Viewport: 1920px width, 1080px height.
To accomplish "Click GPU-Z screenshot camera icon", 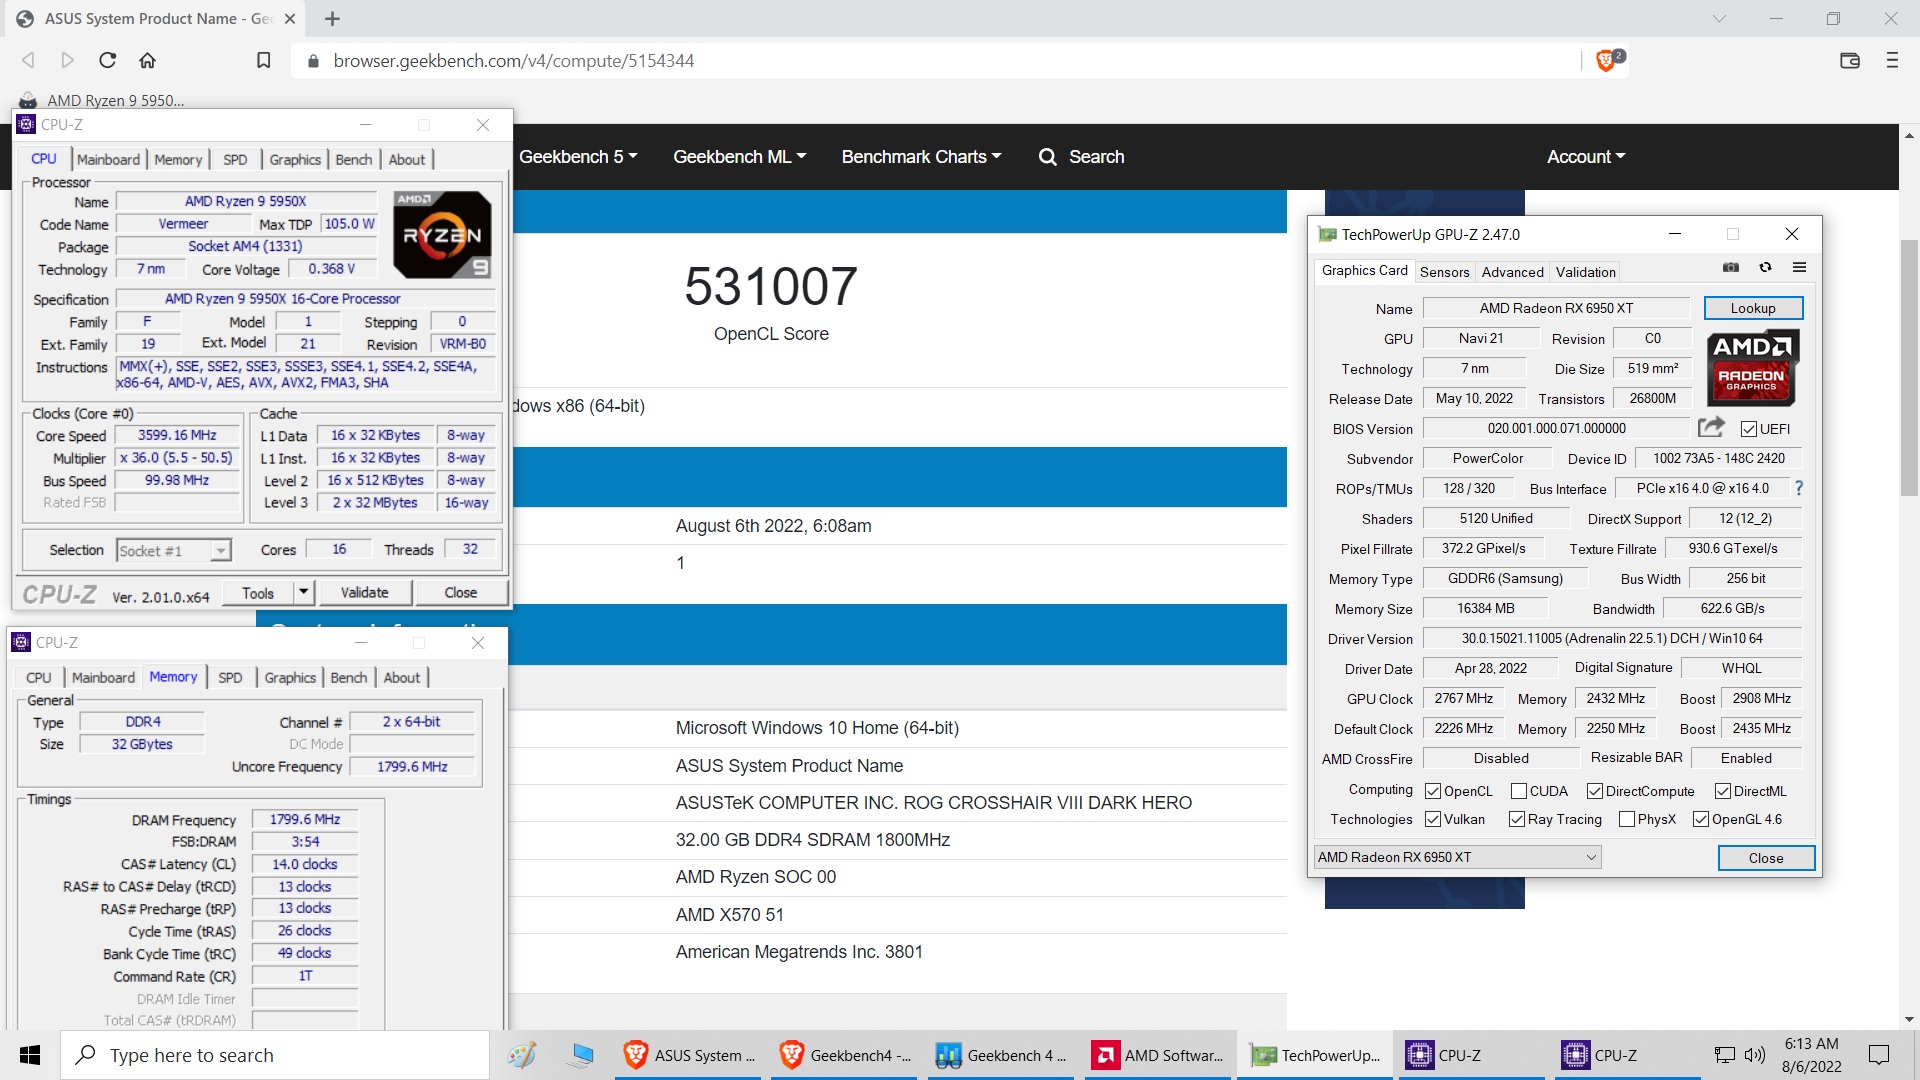I will pyautogui.click(x=1731, y=267).
